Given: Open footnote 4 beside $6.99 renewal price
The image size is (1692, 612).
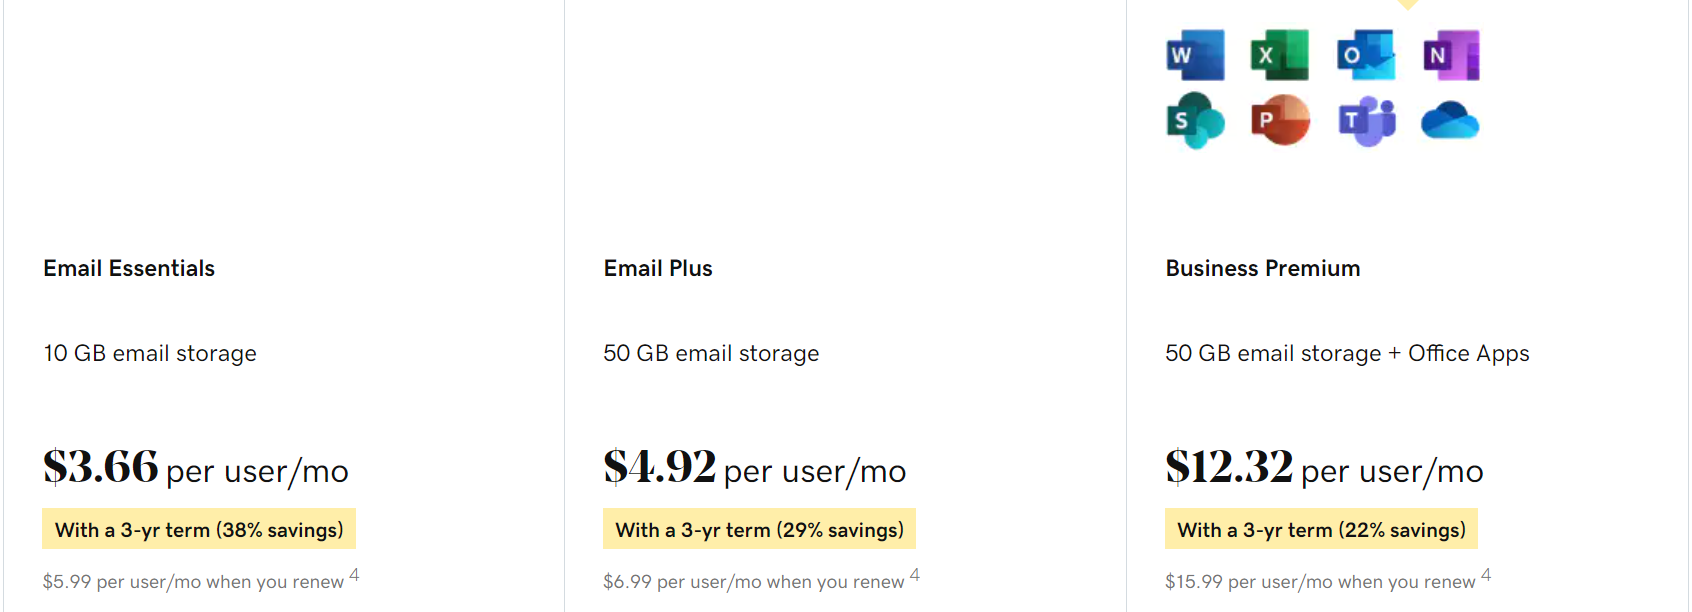Looking at the screenshot, I should tap(914, 575).
